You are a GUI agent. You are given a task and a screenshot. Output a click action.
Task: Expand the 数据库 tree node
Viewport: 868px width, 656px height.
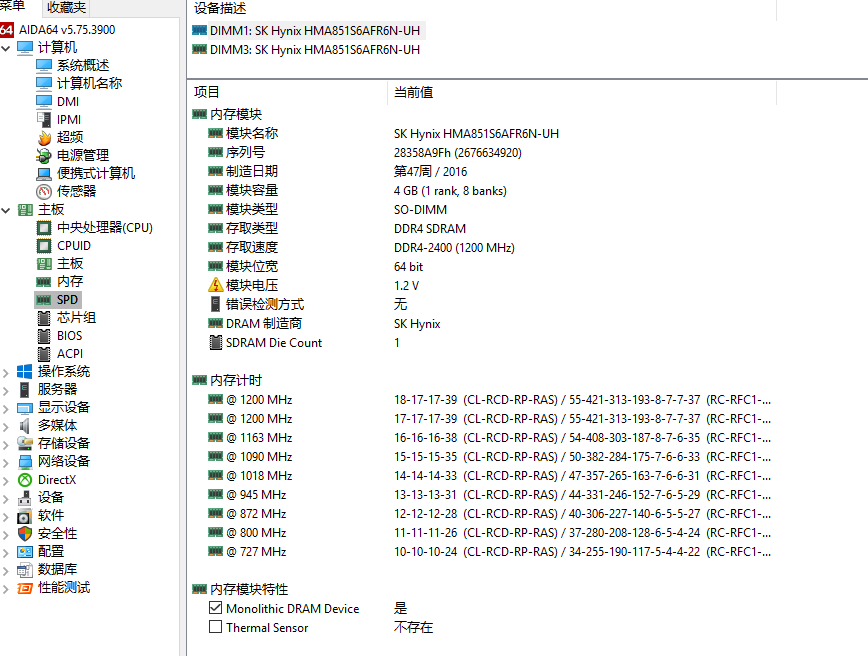6,570
